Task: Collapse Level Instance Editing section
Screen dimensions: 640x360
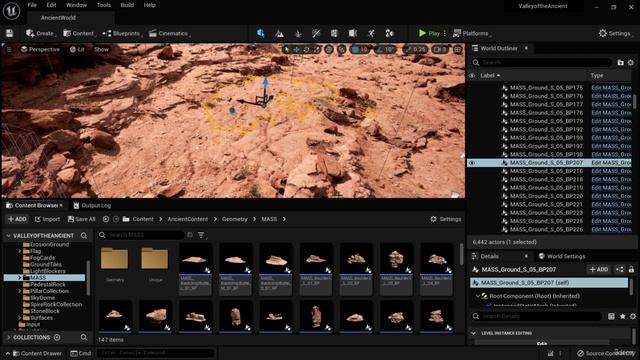Action: coord(473,333)
